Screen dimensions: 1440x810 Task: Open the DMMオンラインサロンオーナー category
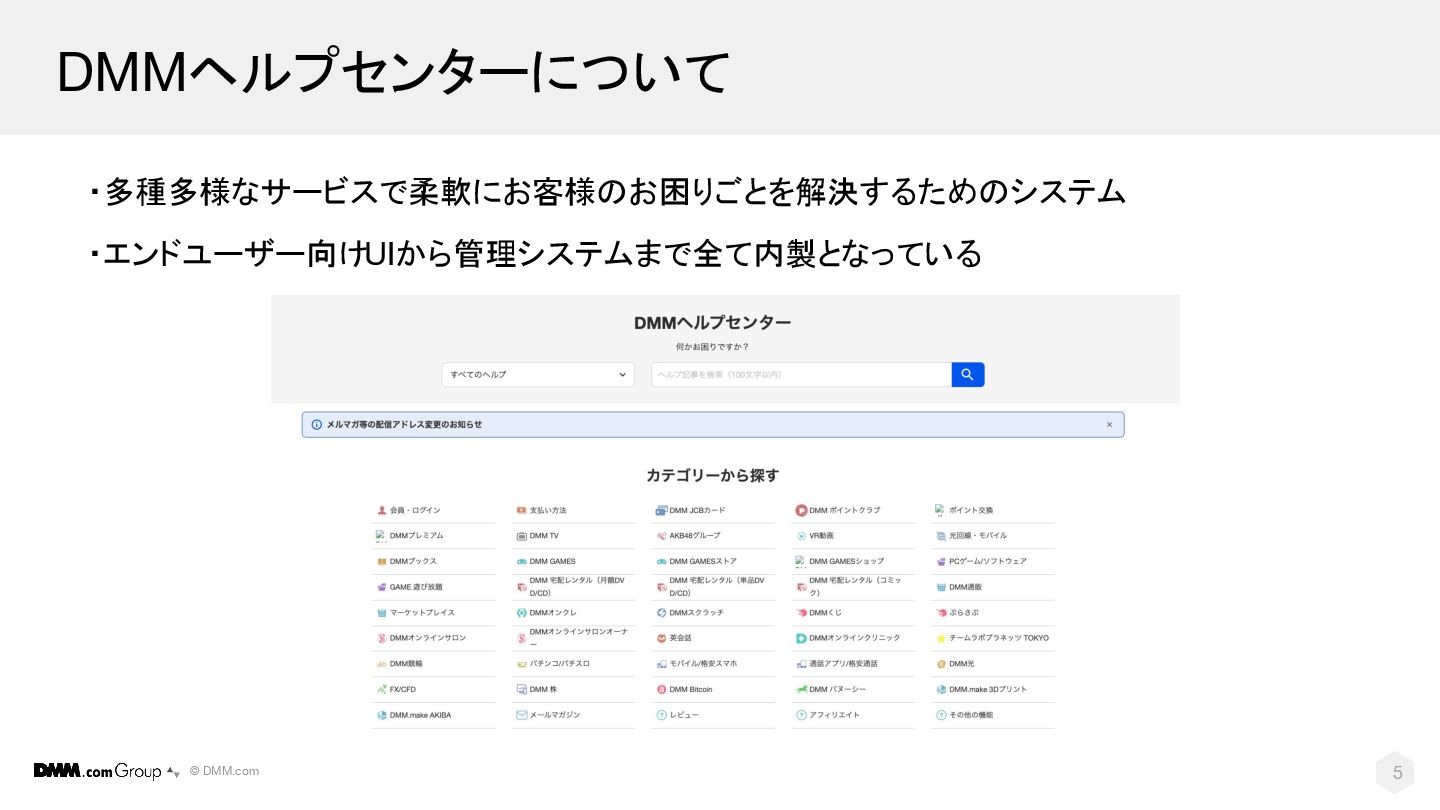tap(573, 638)
